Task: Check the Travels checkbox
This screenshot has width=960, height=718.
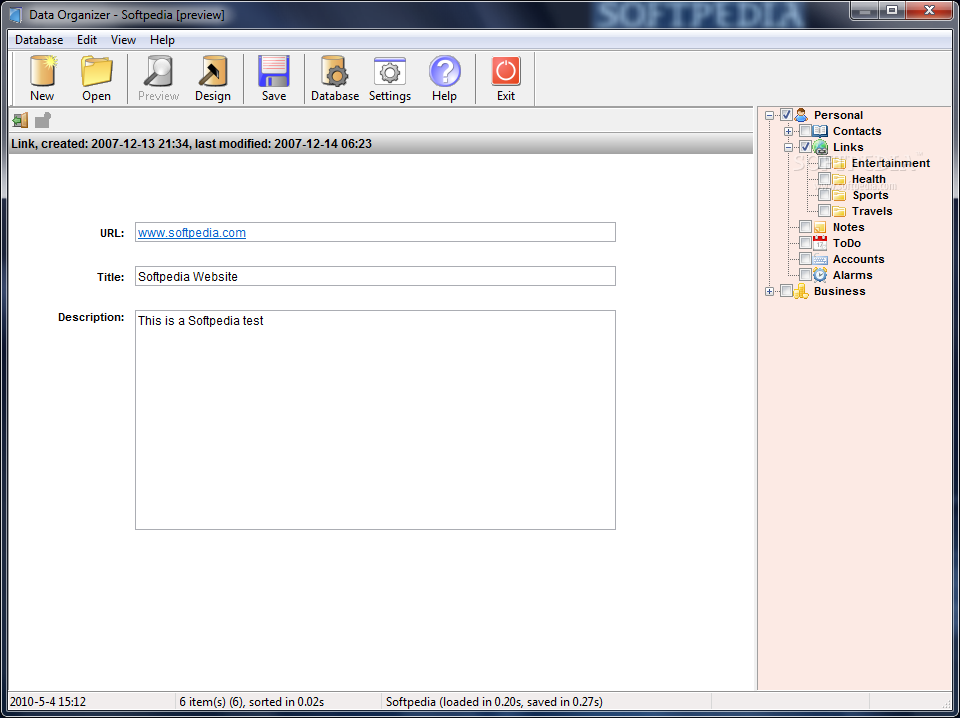Action: (x=825, y=211)
